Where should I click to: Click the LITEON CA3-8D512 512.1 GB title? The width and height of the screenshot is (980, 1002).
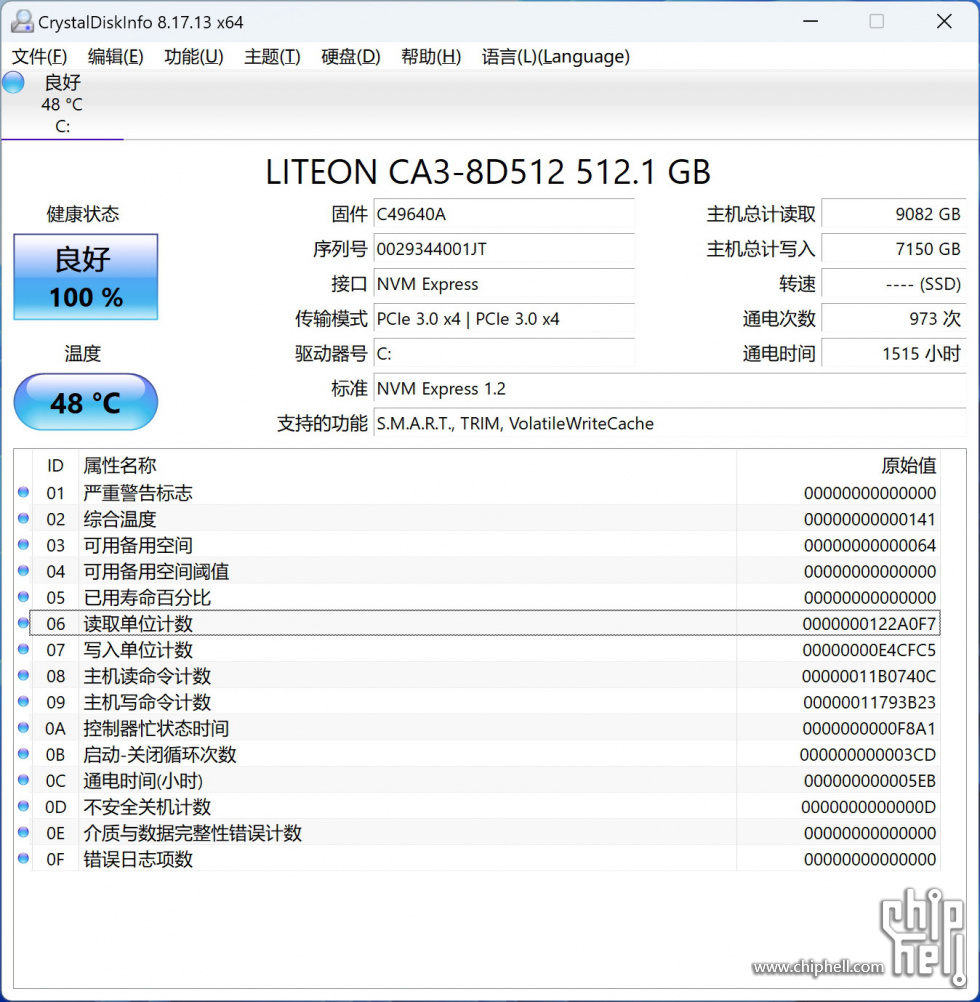point(488,172)
